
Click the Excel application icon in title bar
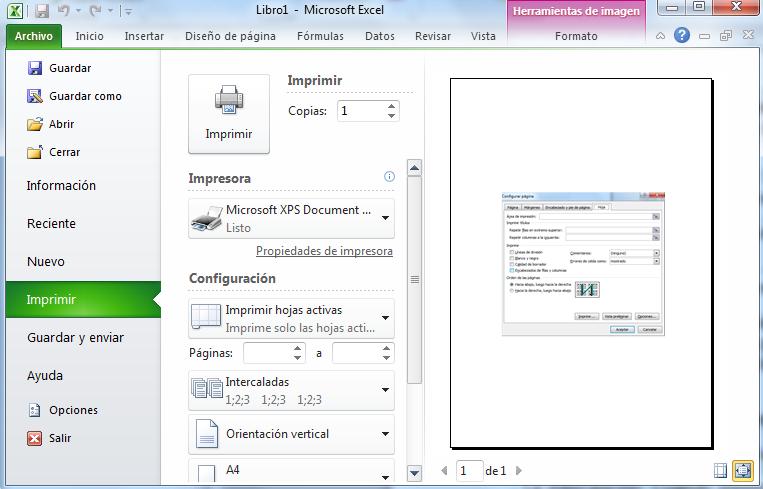pos(15,11)
